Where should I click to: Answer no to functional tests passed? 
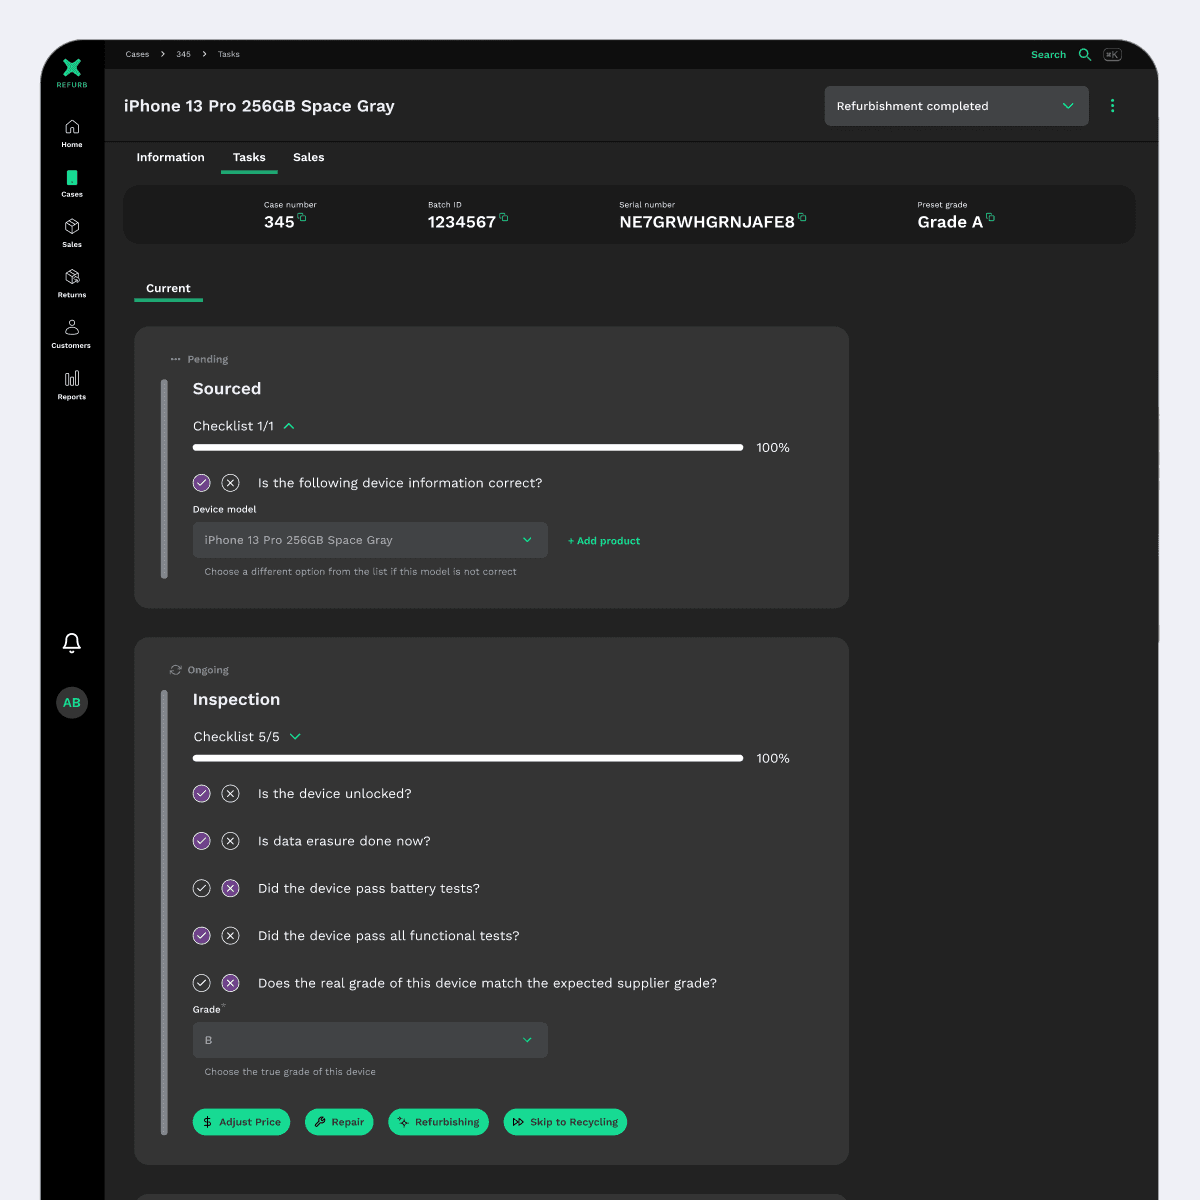point(231,936)
